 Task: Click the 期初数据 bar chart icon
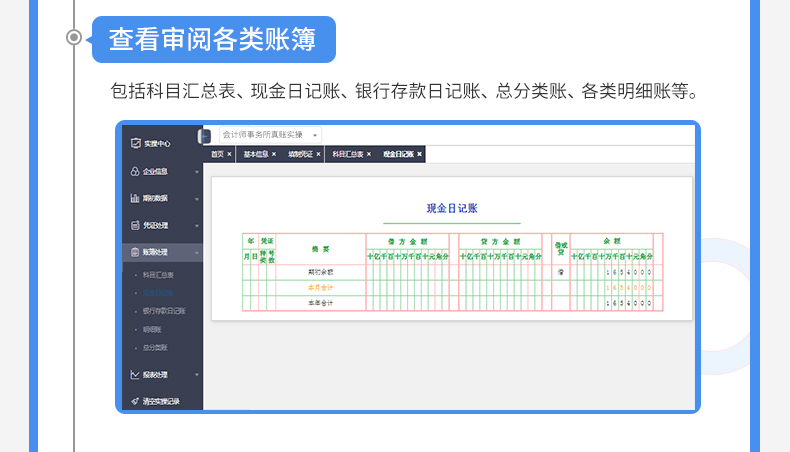135,198
